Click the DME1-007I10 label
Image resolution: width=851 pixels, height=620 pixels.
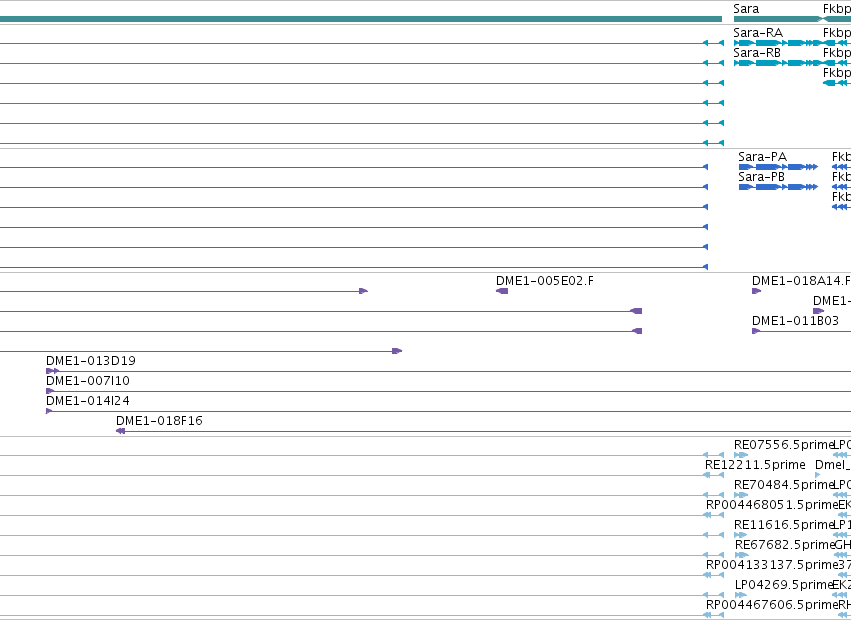tap(88, 381)
